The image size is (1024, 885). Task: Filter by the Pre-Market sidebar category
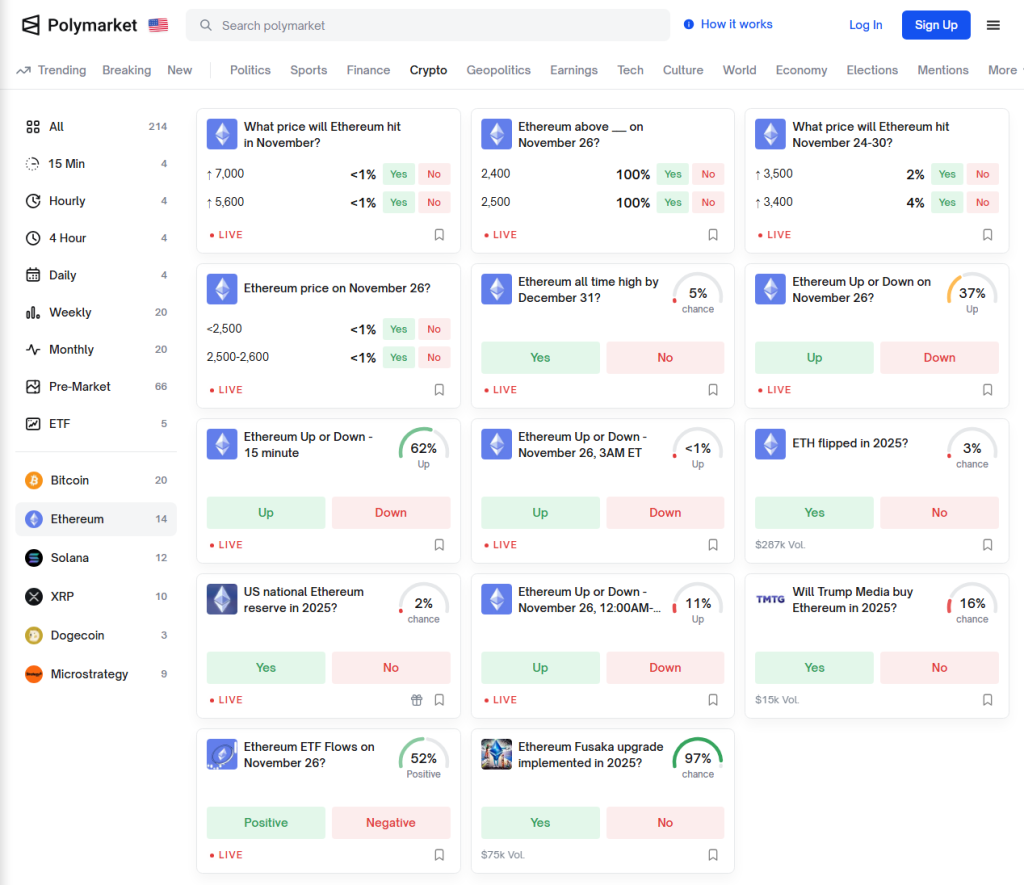coord(80,387)
